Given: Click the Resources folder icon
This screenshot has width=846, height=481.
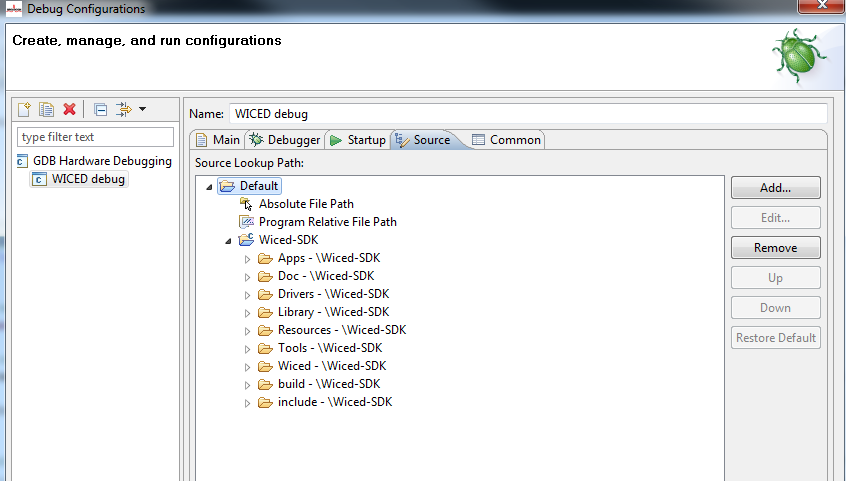Looking at the screenshot, I should [x=265, y=330].
